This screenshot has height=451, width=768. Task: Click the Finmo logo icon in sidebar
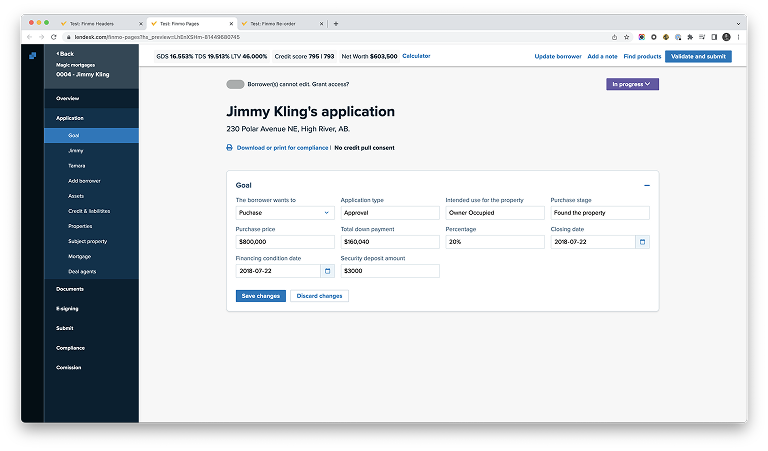tap(32, 56)
